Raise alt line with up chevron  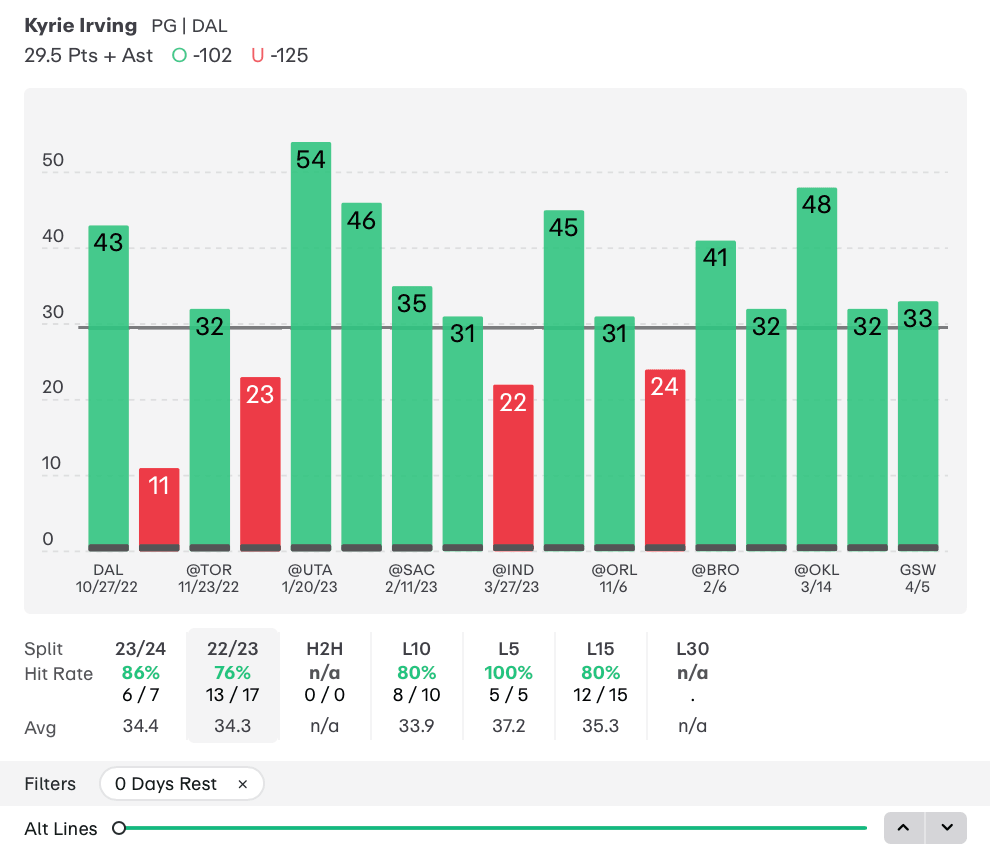pos(904,828)
